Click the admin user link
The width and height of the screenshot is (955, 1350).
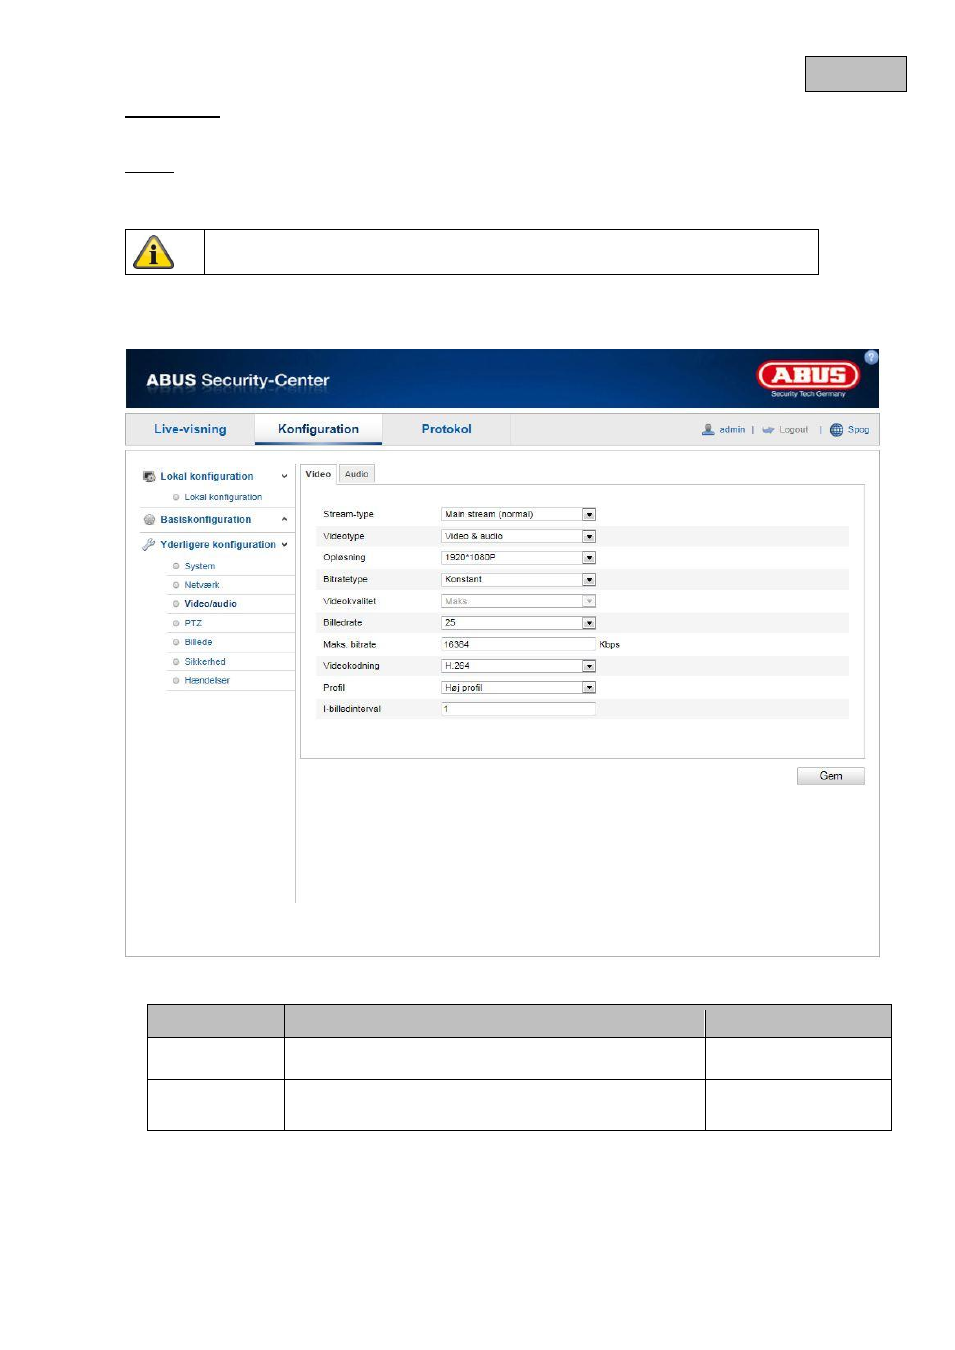point(732,430)
